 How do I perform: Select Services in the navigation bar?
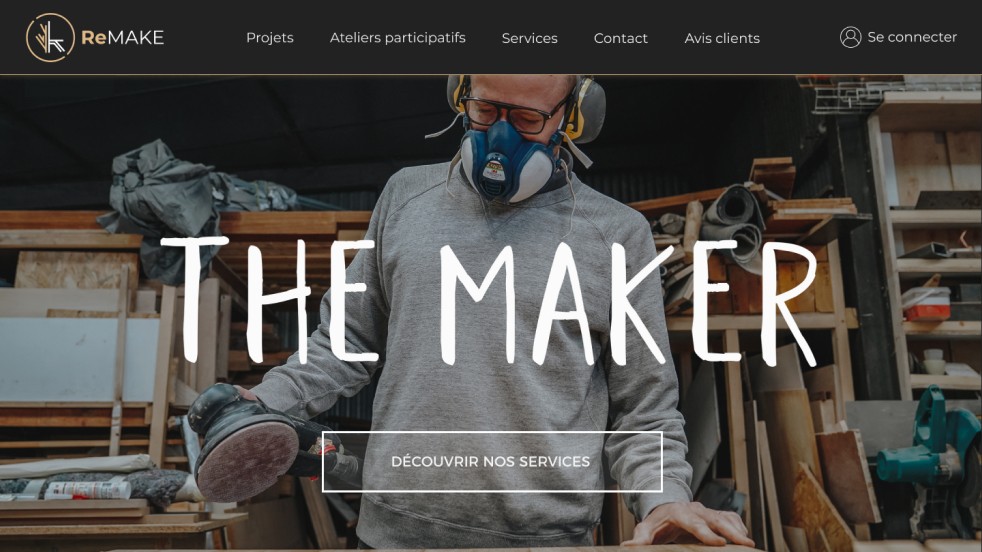[x=529, y=38]
